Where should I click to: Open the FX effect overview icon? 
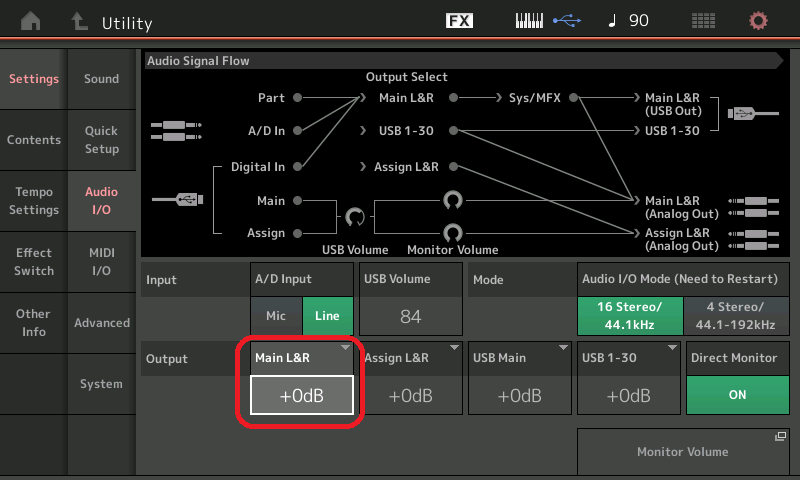coord(459,21)
